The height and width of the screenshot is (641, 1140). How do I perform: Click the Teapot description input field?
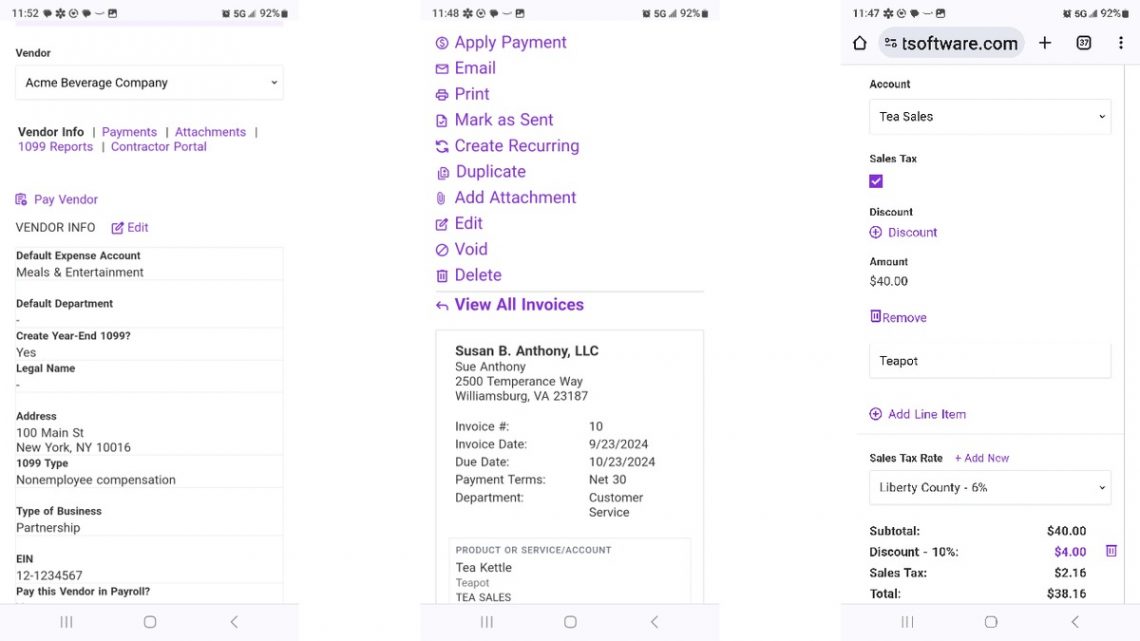[990, 361]
